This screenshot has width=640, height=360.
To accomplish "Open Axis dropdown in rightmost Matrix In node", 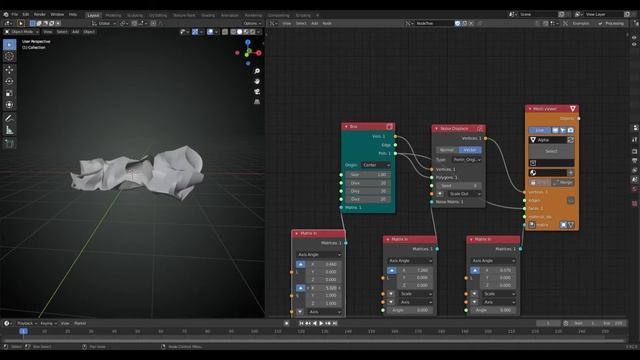I will coord(499,302).
